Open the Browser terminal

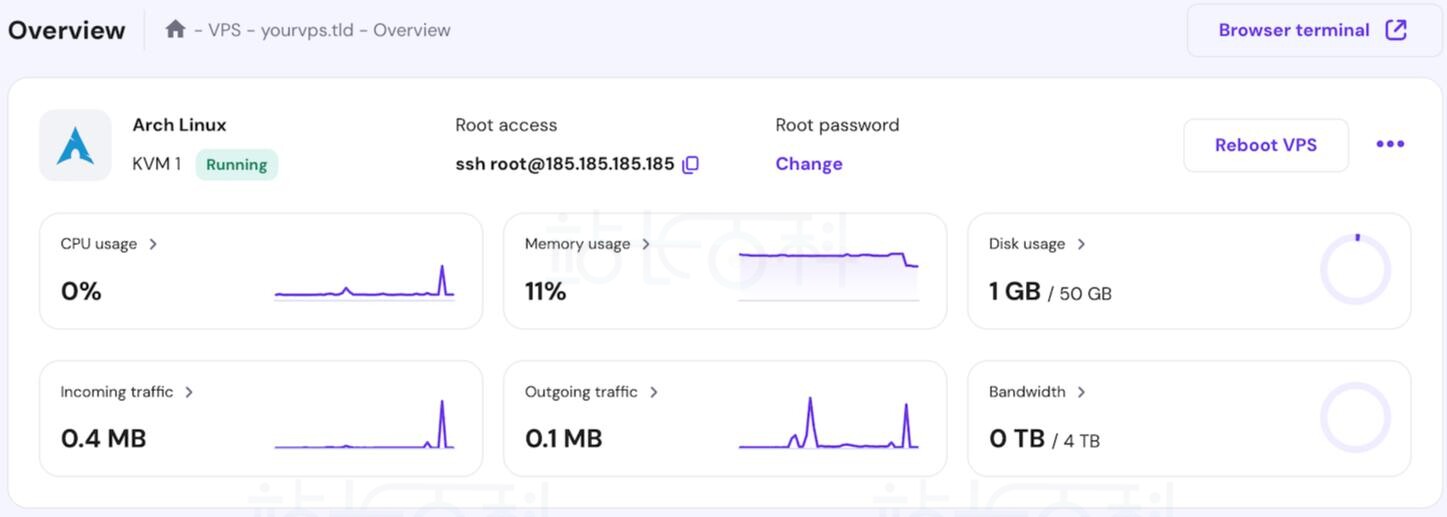(1293, 30)
